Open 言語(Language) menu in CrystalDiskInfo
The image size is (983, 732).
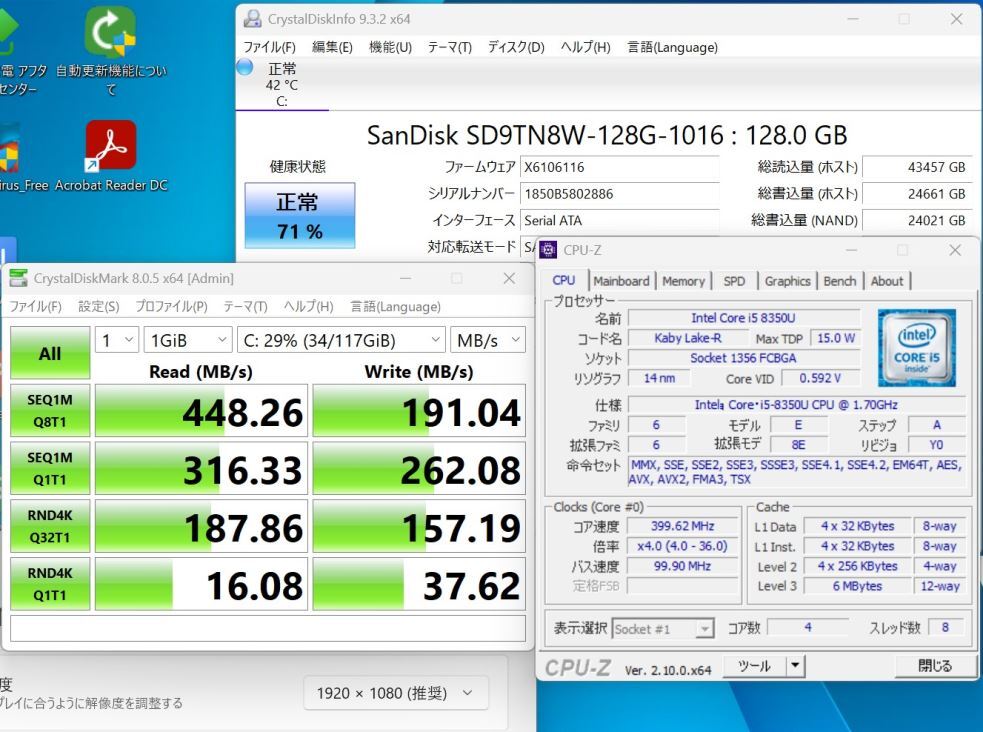pos(673,48)
